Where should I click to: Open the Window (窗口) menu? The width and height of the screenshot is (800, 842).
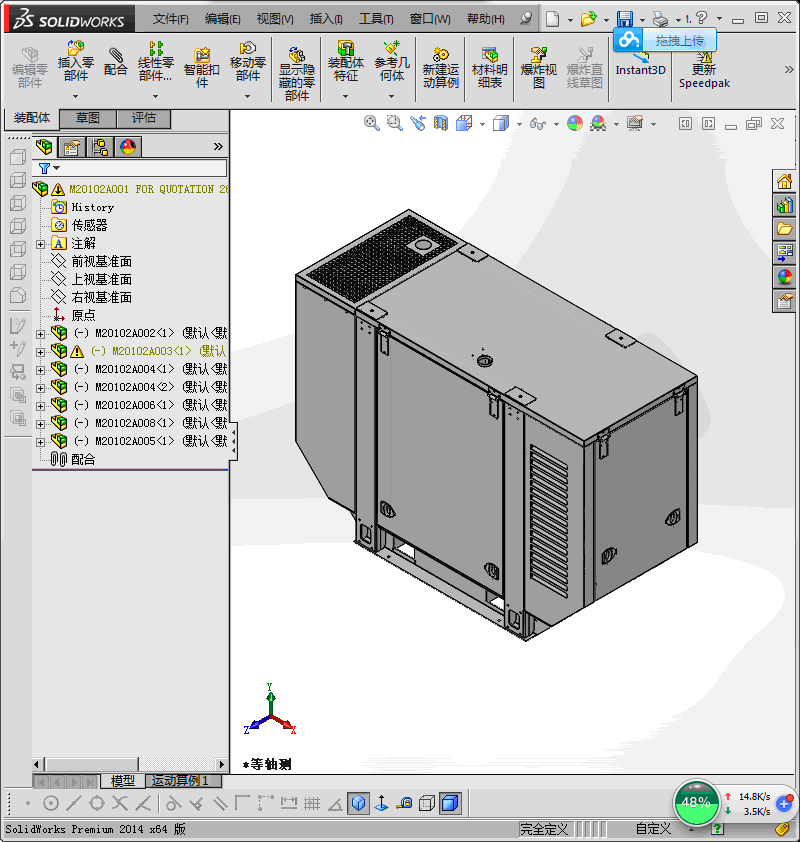pos(430,19)
